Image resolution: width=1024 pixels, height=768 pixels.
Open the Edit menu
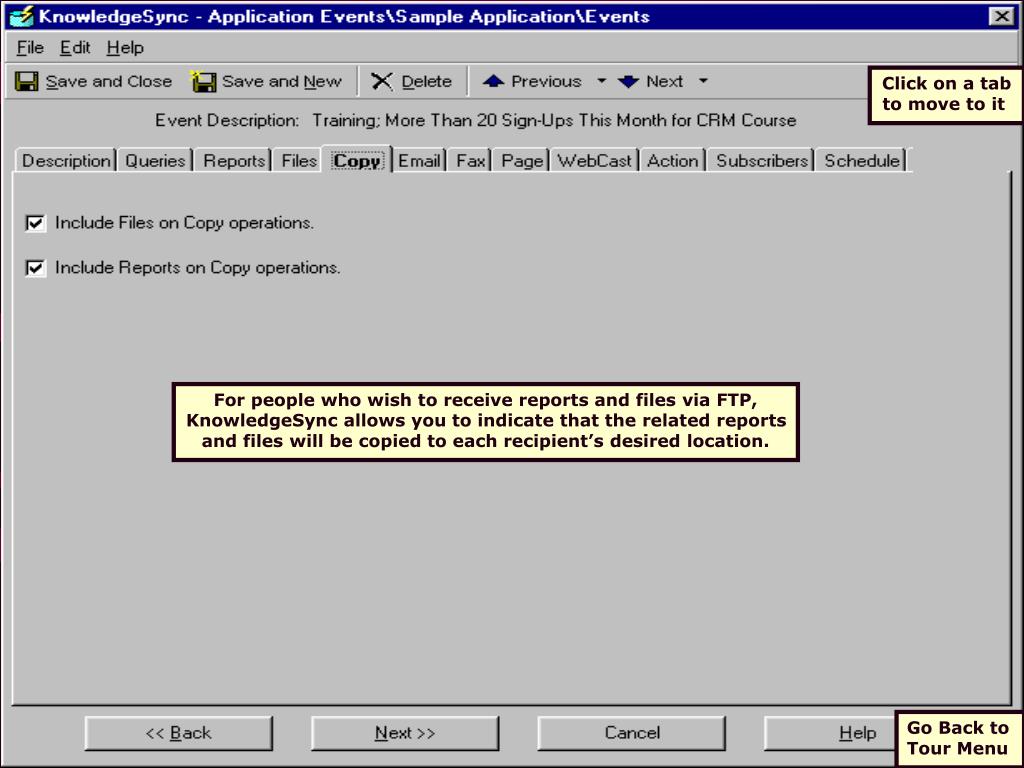coord(75,48)
